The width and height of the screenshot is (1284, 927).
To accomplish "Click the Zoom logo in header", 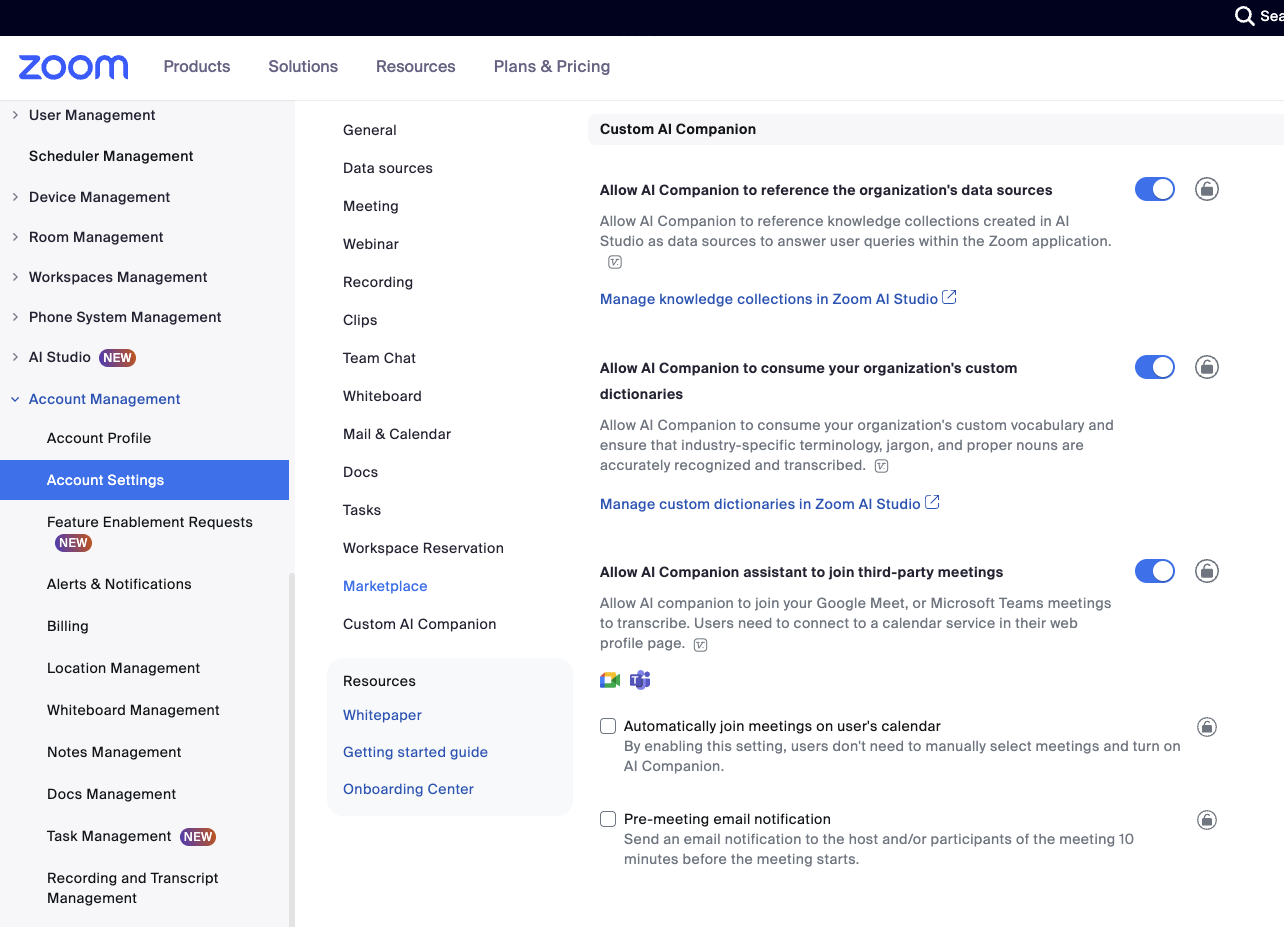I will [73, 67].
